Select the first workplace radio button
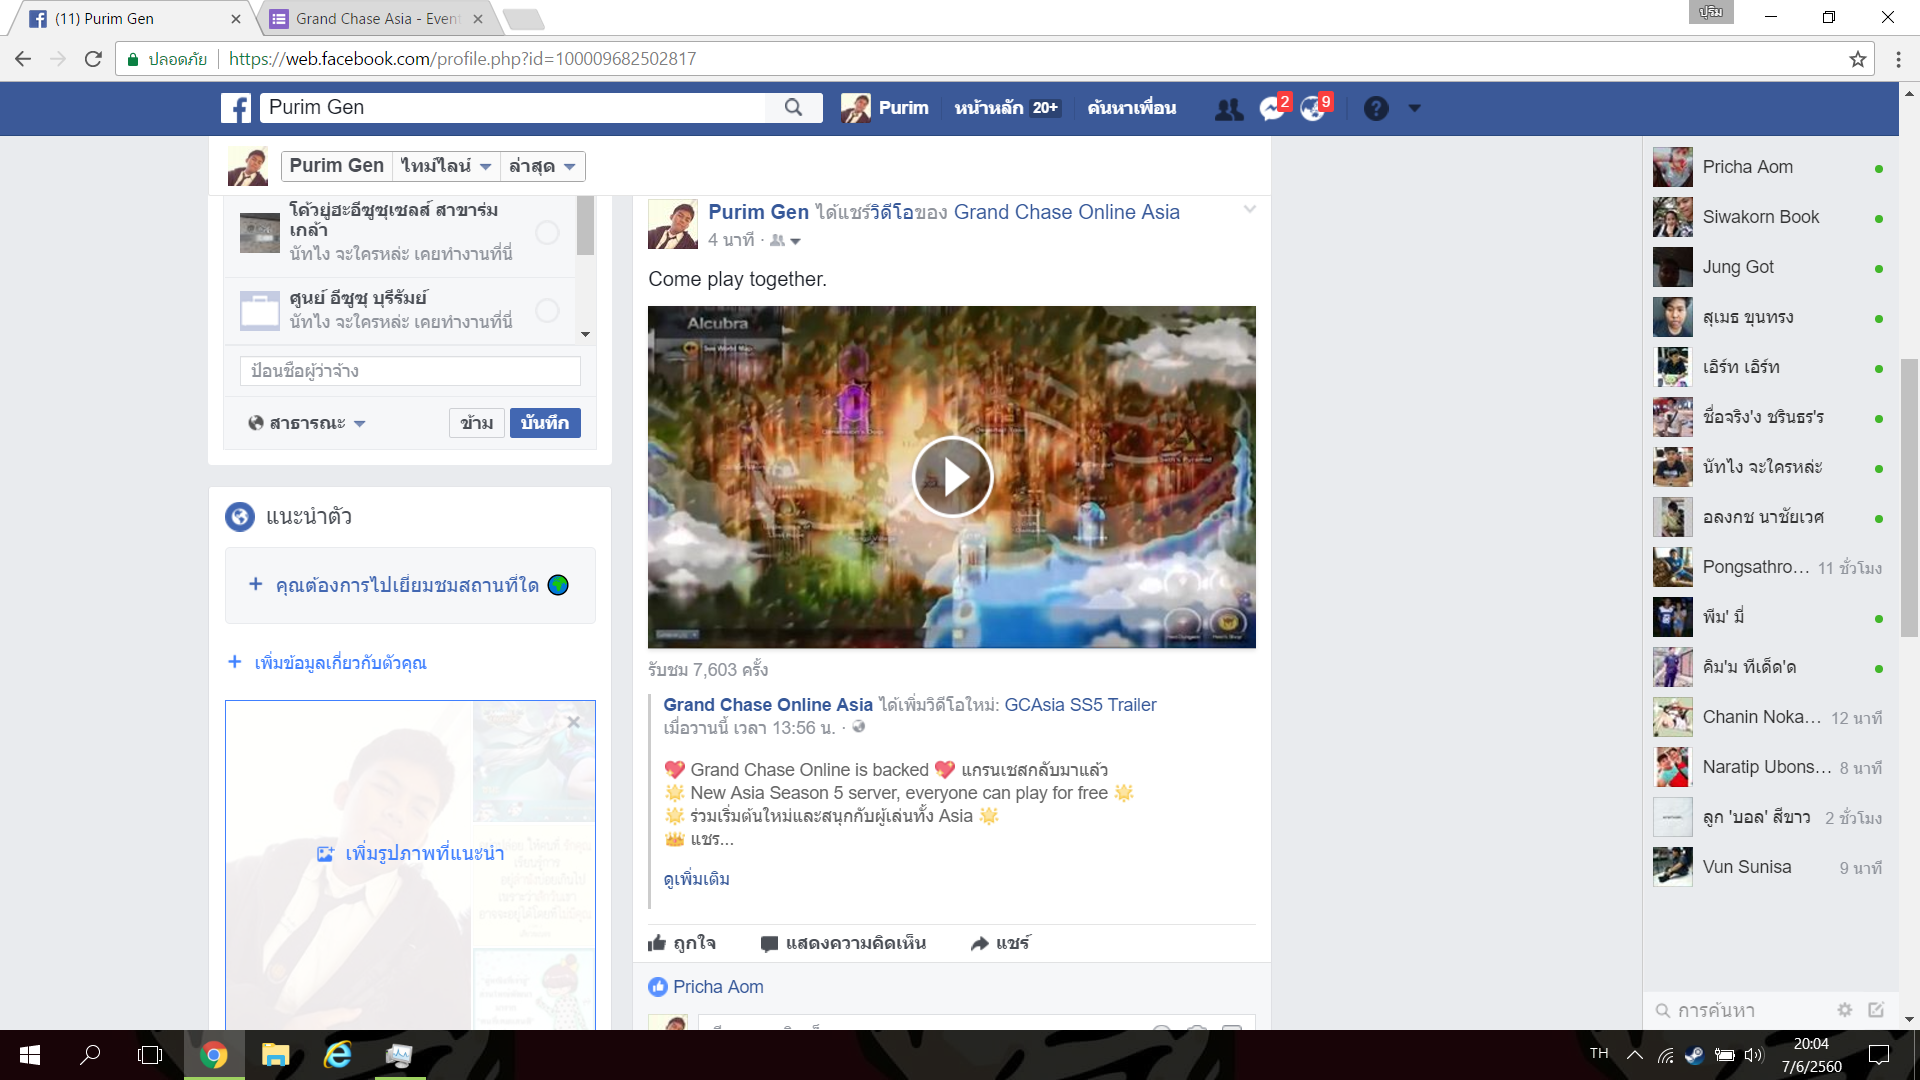This screenshot has width=1920, height=1080. tap(547, 232)
